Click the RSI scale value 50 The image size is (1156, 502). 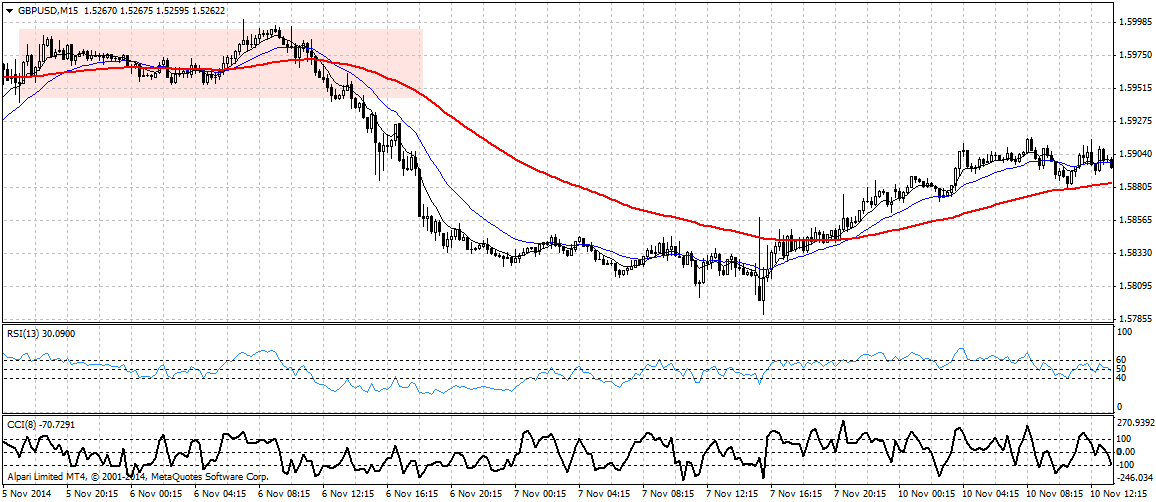1123,369
